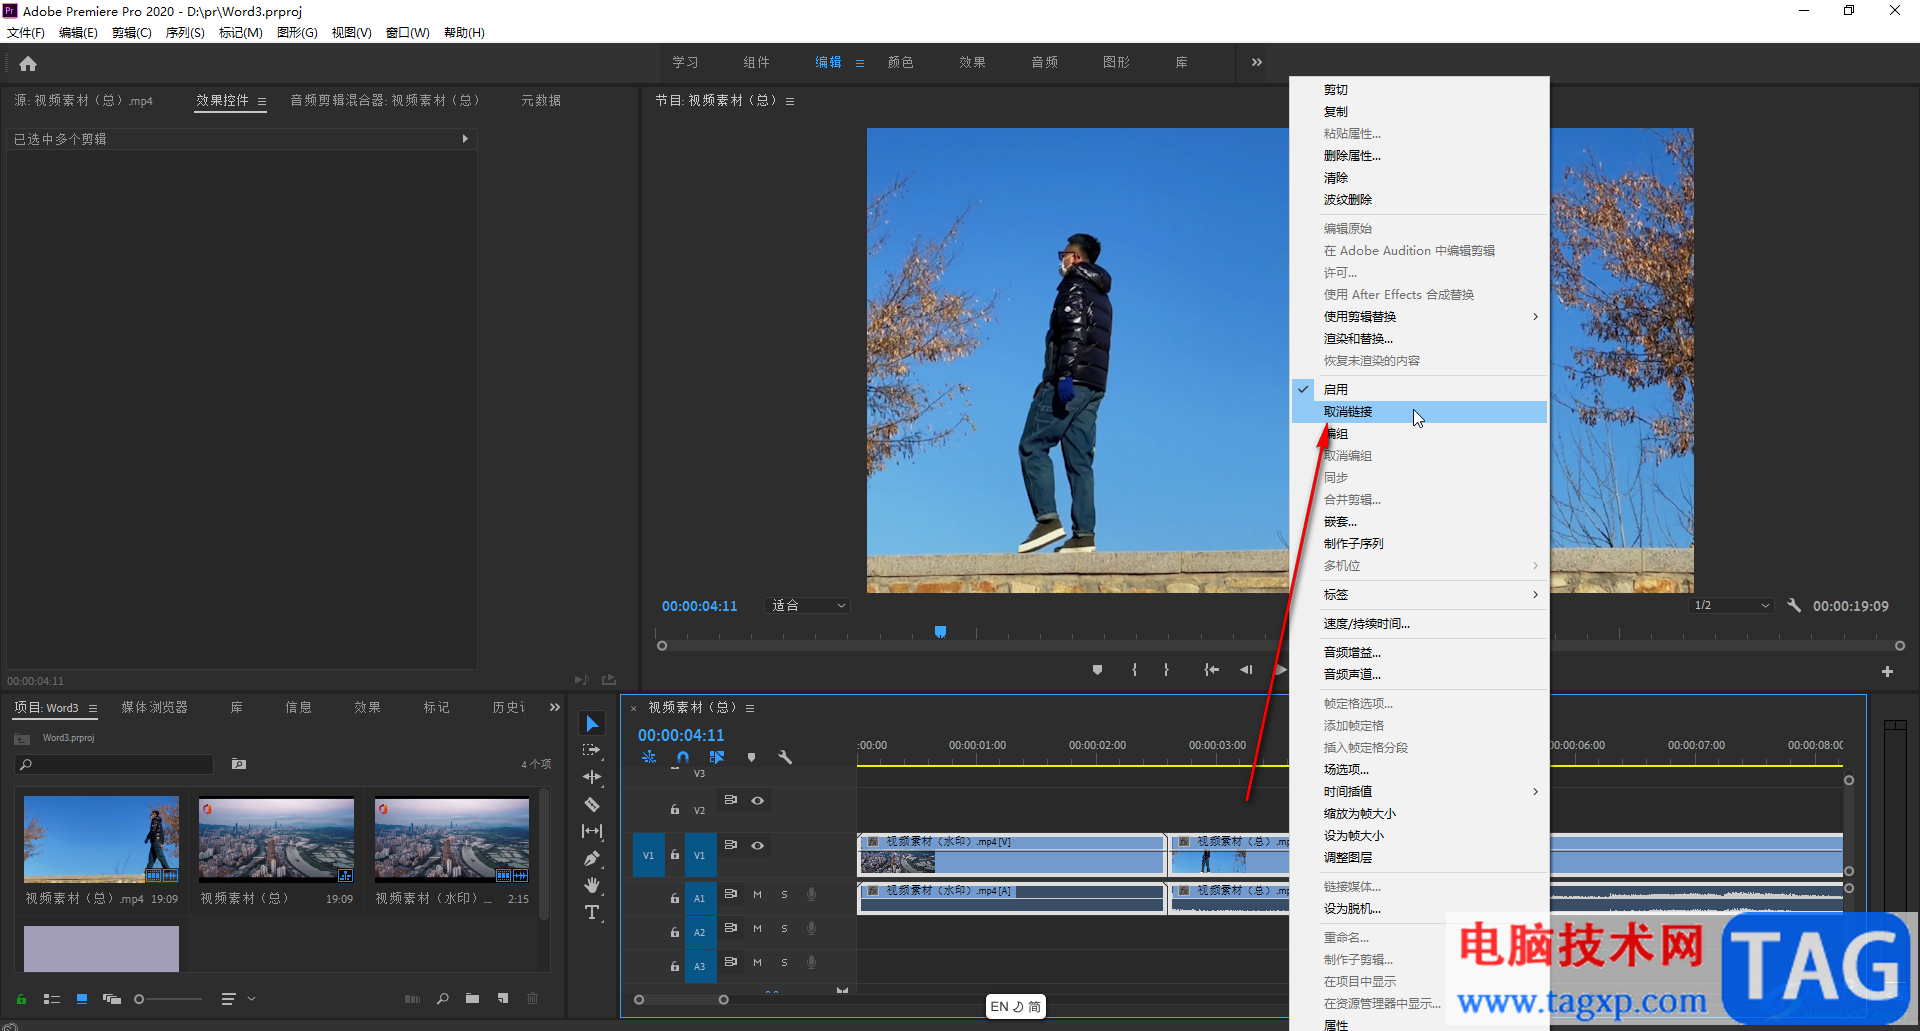This screenshot has width=1920, height=1031.
Task: Select the Type tool
Action: [x=592, y=912]
